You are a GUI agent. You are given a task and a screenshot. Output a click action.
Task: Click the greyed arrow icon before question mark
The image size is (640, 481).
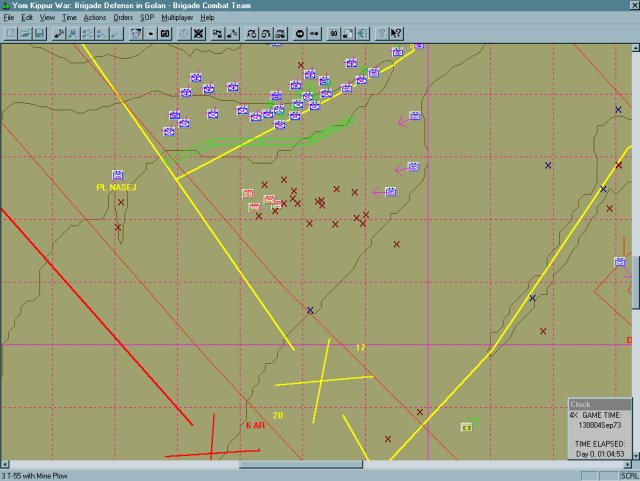pyautogui.click(x=362, y=33)
